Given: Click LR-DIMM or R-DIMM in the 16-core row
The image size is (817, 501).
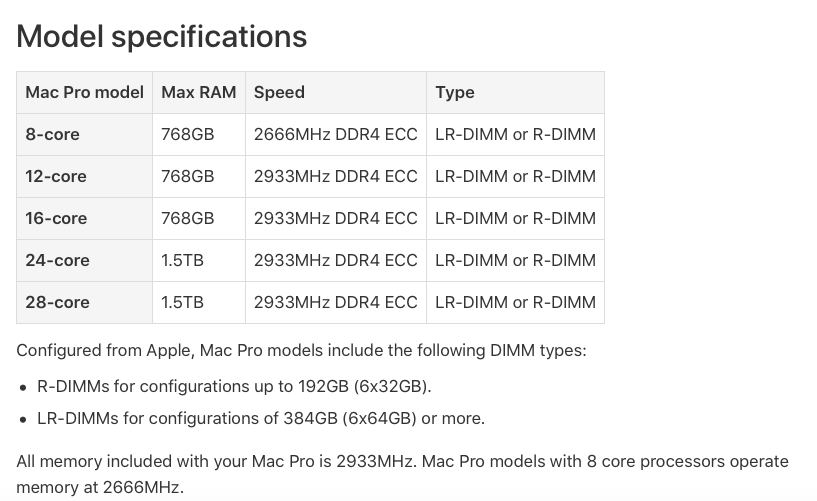Looking at the screenshot, I should [515, 218].
